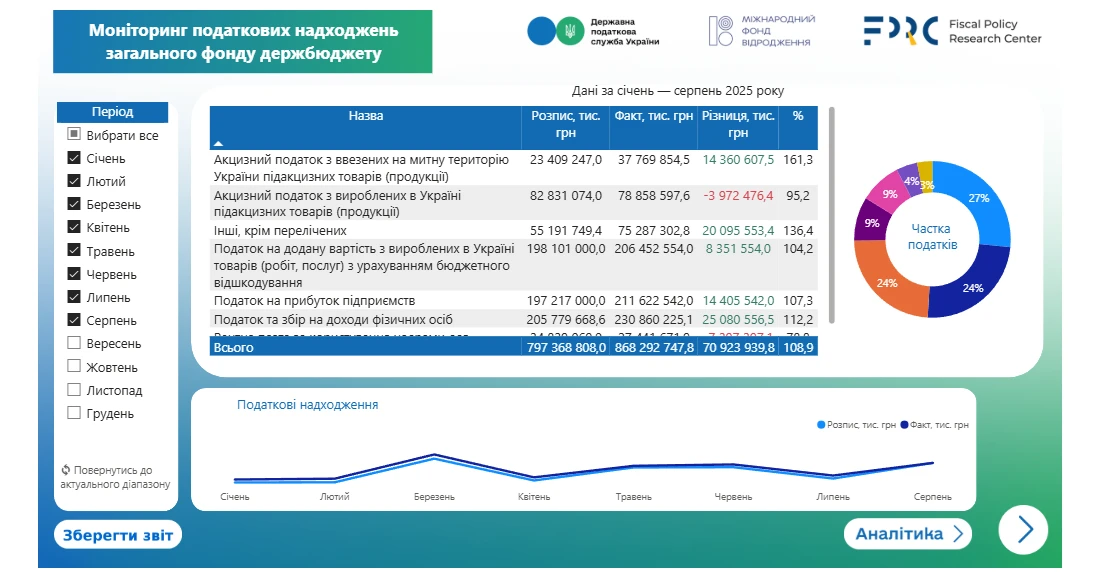
Task: Click the value 197 217 000,0
Action: [566, 301]
